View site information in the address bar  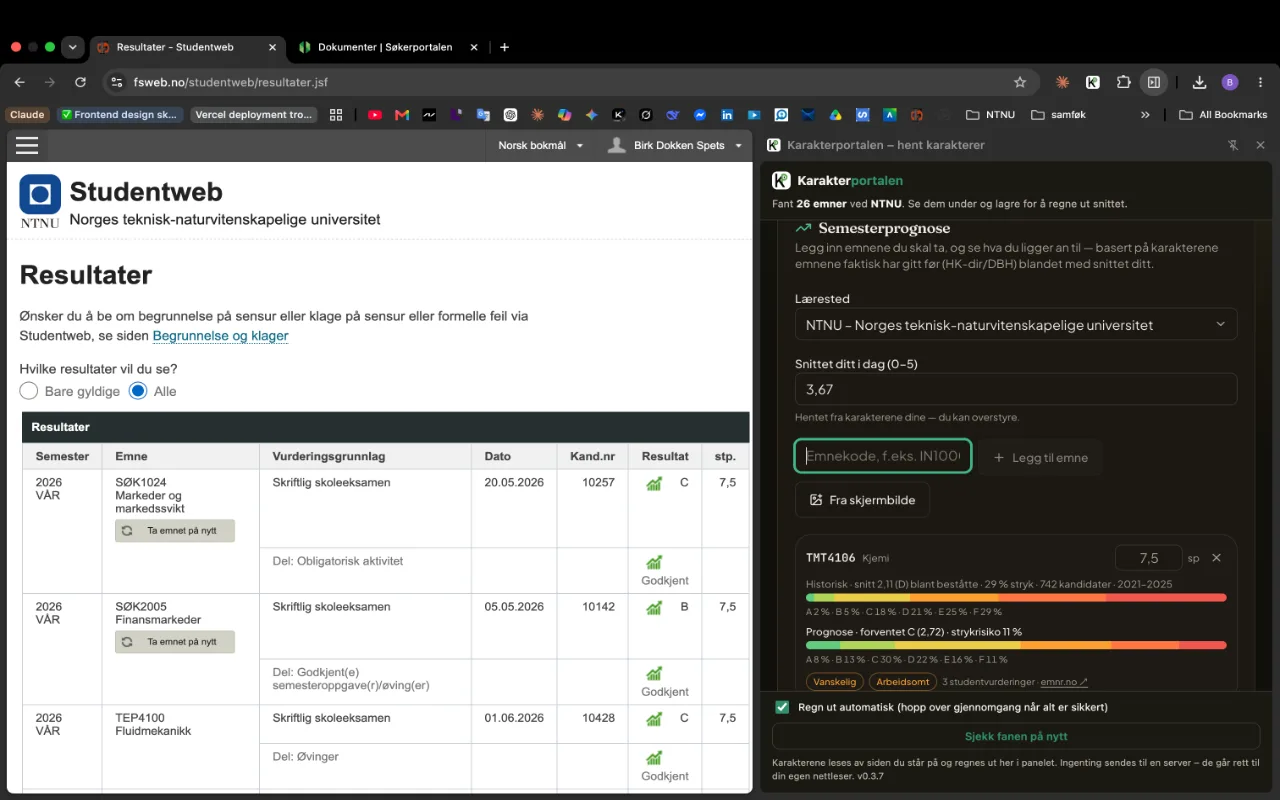(117, 82)
